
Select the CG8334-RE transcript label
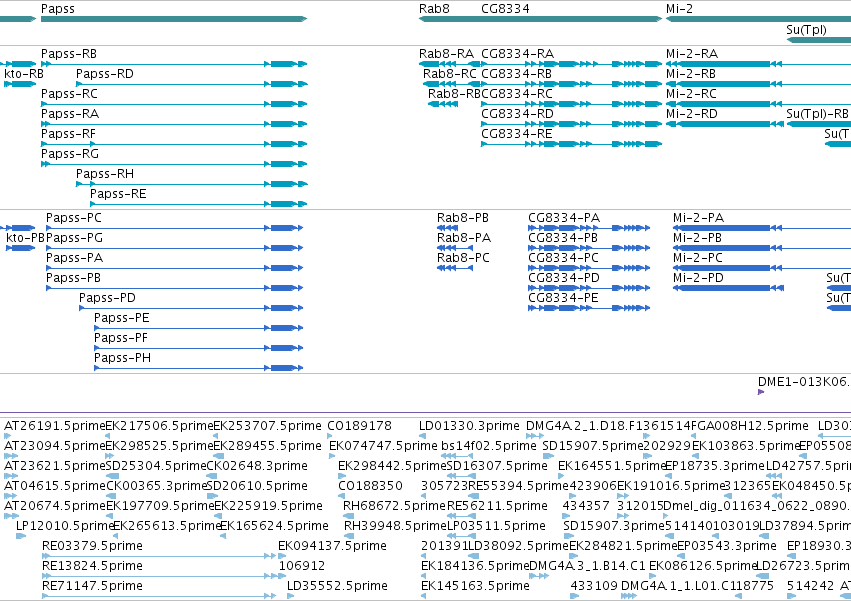point(517,134)
